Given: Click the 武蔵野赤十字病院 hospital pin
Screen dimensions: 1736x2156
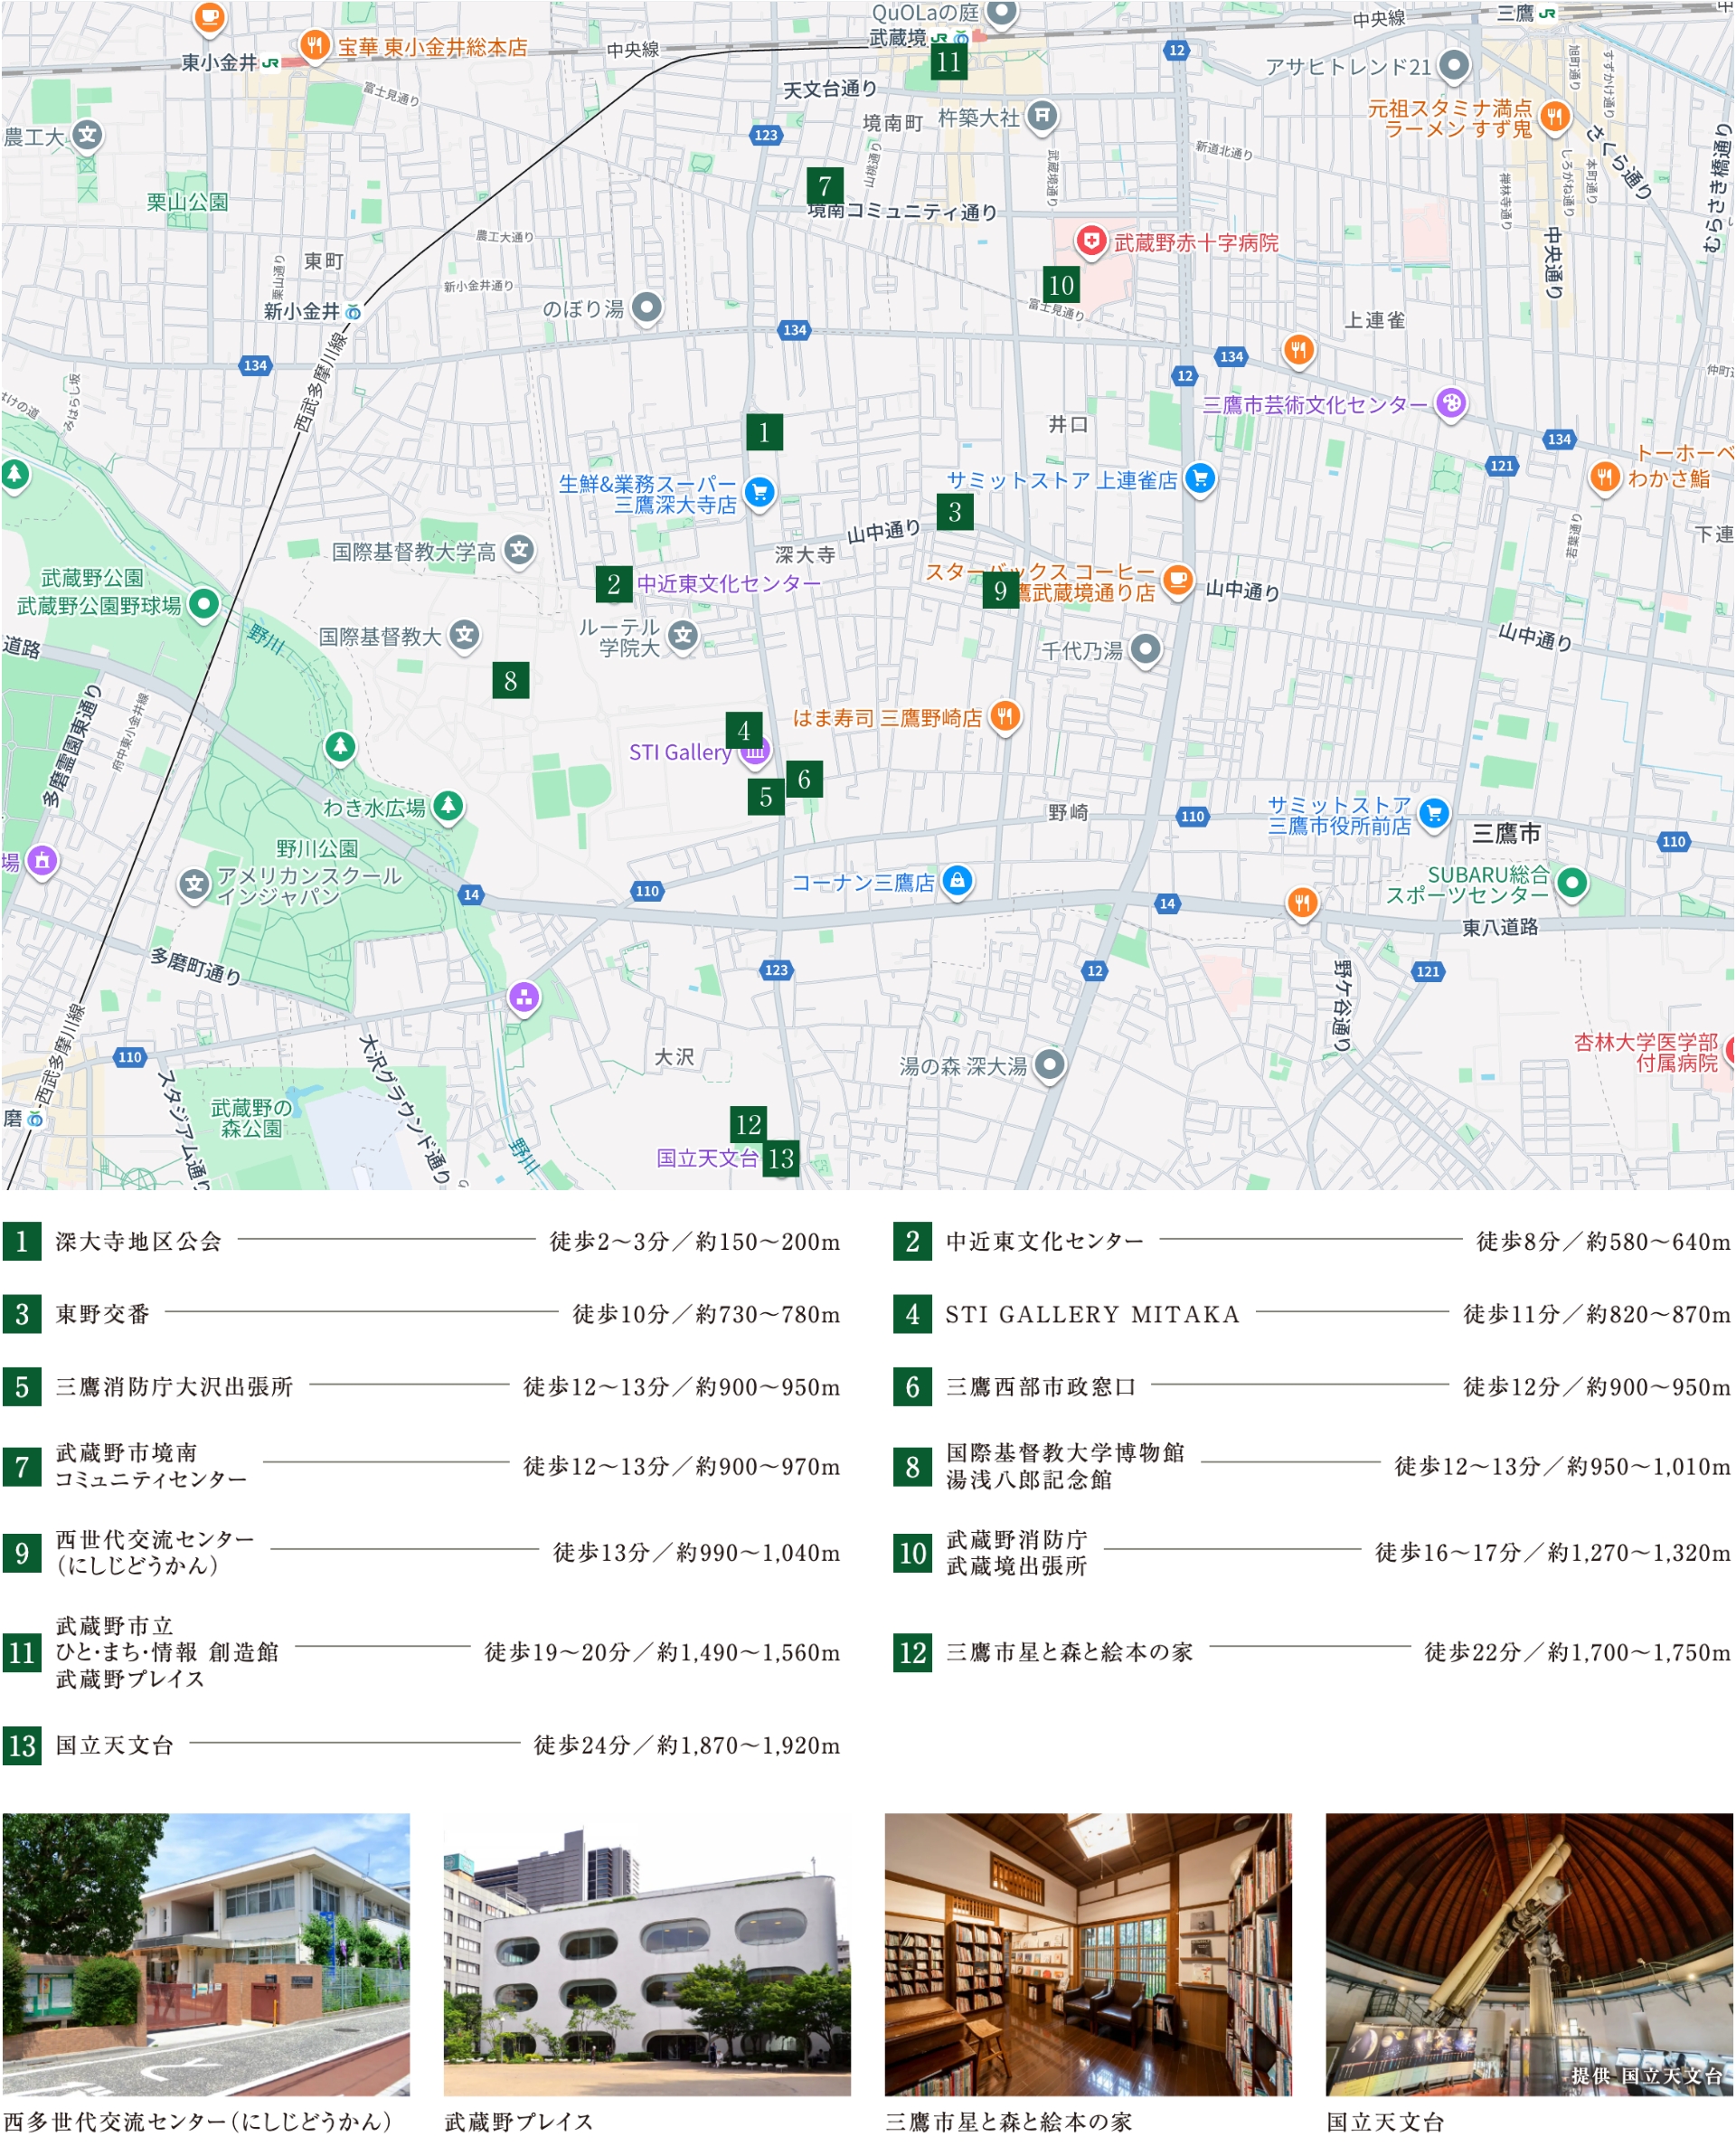Looking at the screenshot, I should (x=1091, y=240).
